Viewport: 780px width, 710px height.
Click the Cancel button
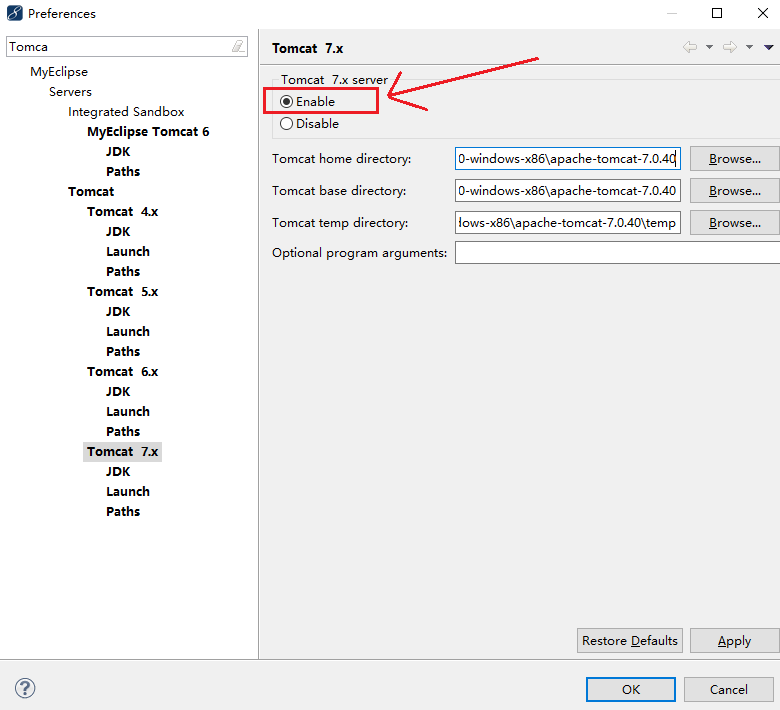(729, 690)
